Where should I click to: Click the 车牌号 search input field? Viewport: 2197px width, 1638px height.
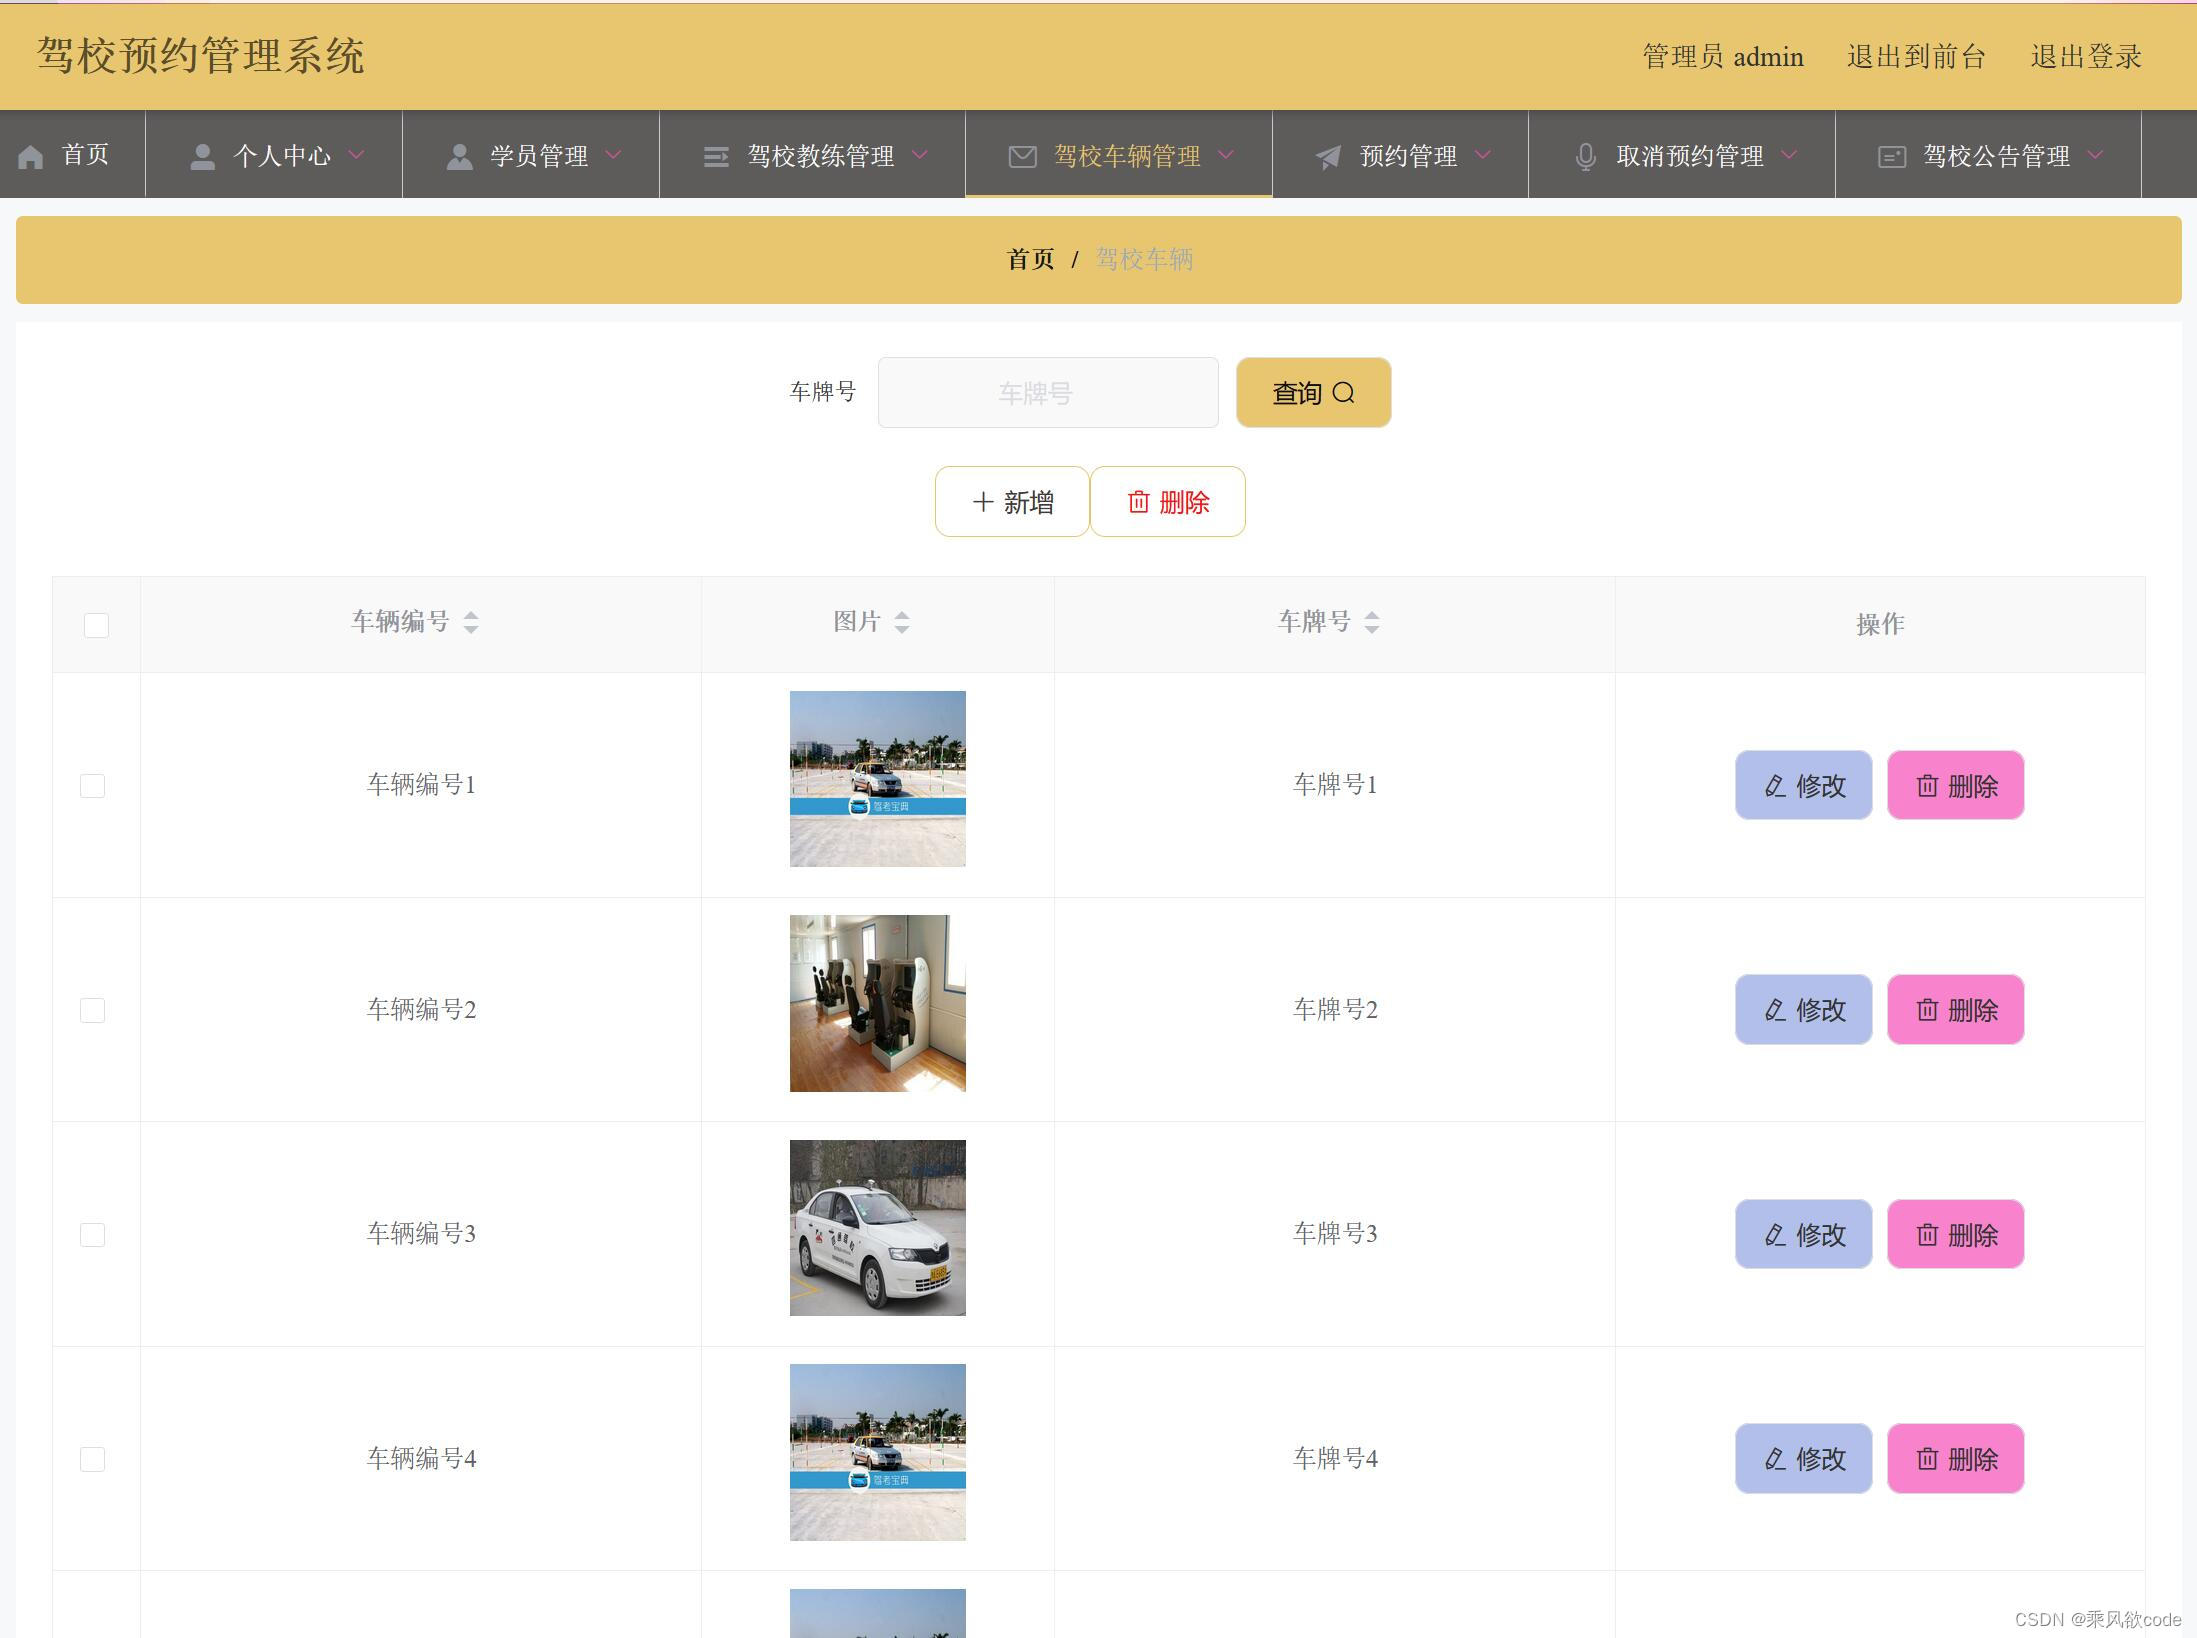point(1047,393)
